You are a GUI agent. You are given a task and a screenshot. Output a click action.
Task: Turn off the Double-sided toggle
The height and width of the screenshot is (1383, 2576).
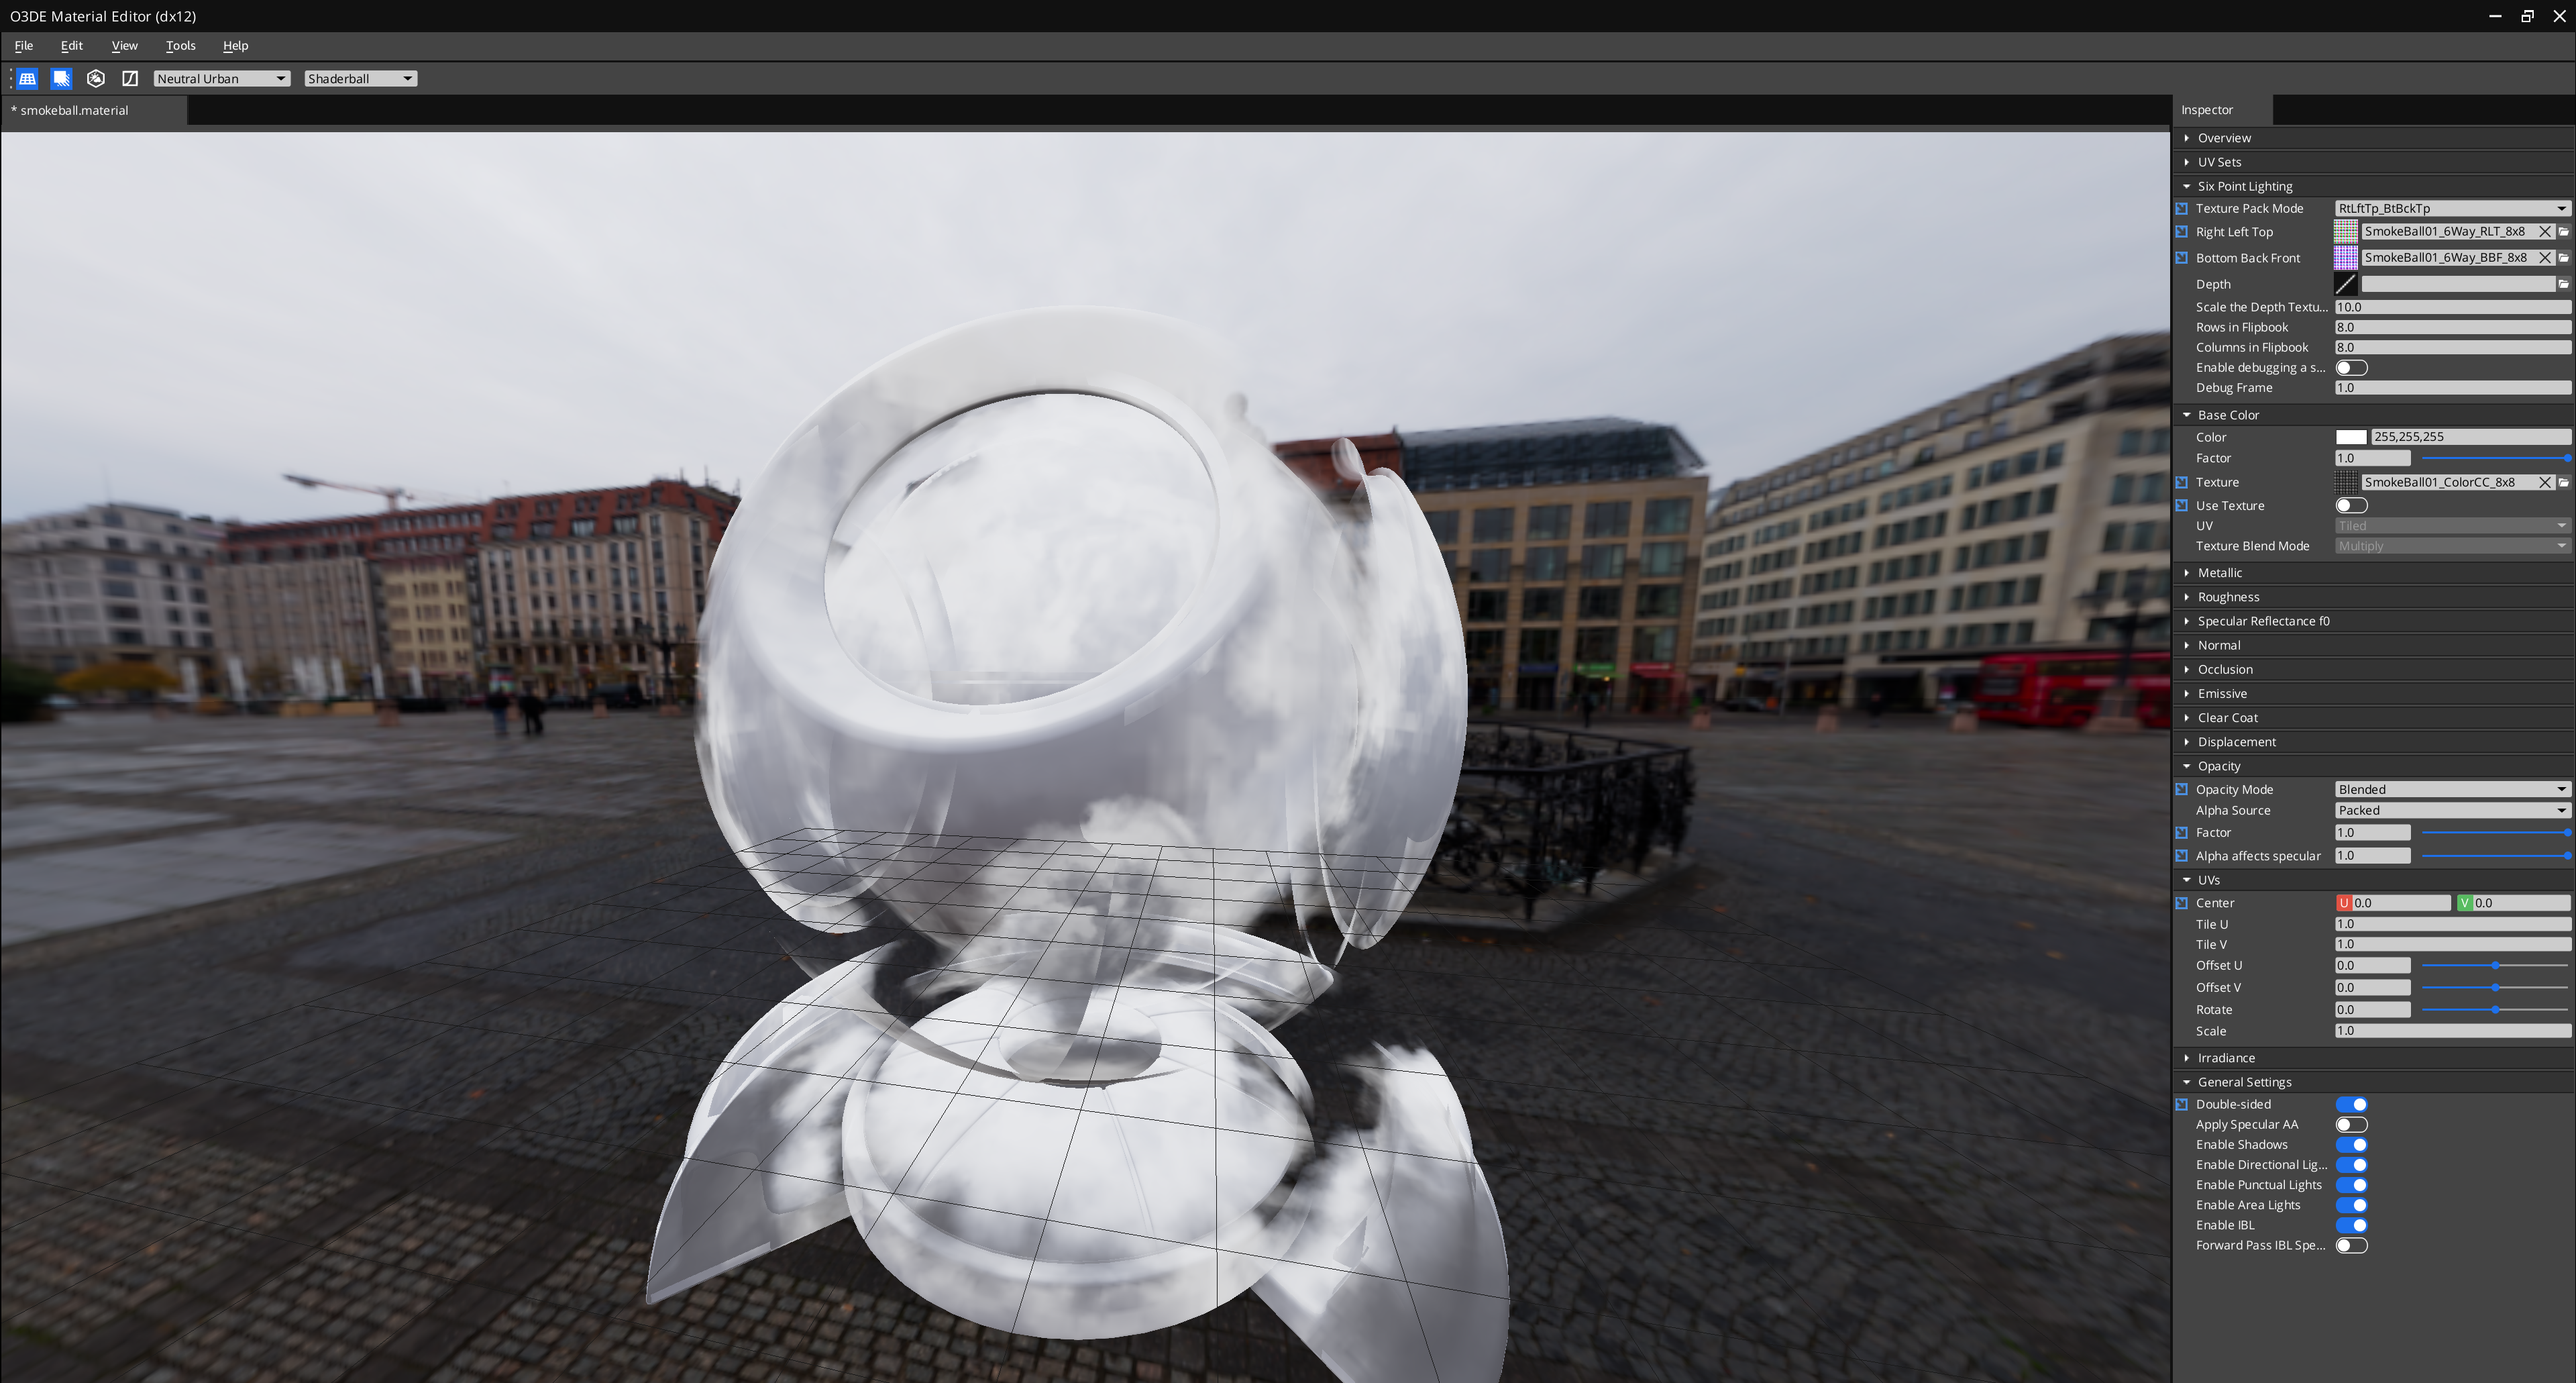pos(2351,1105)
